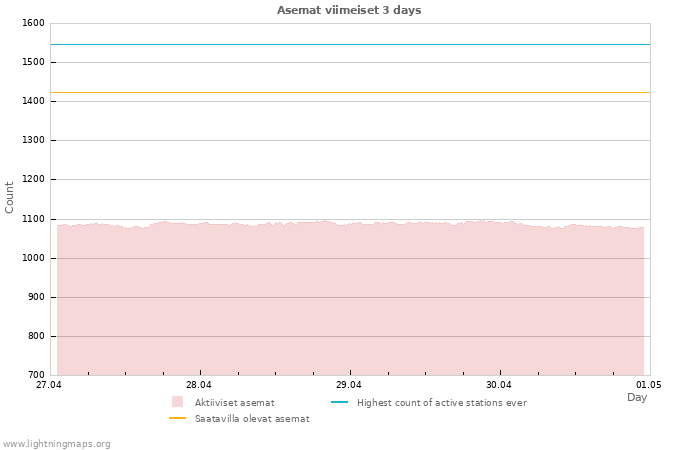Select the 'Saatavilla olevat asemat' legend label
The height and width of the screenshot is (450, 700).
point(252,419)
